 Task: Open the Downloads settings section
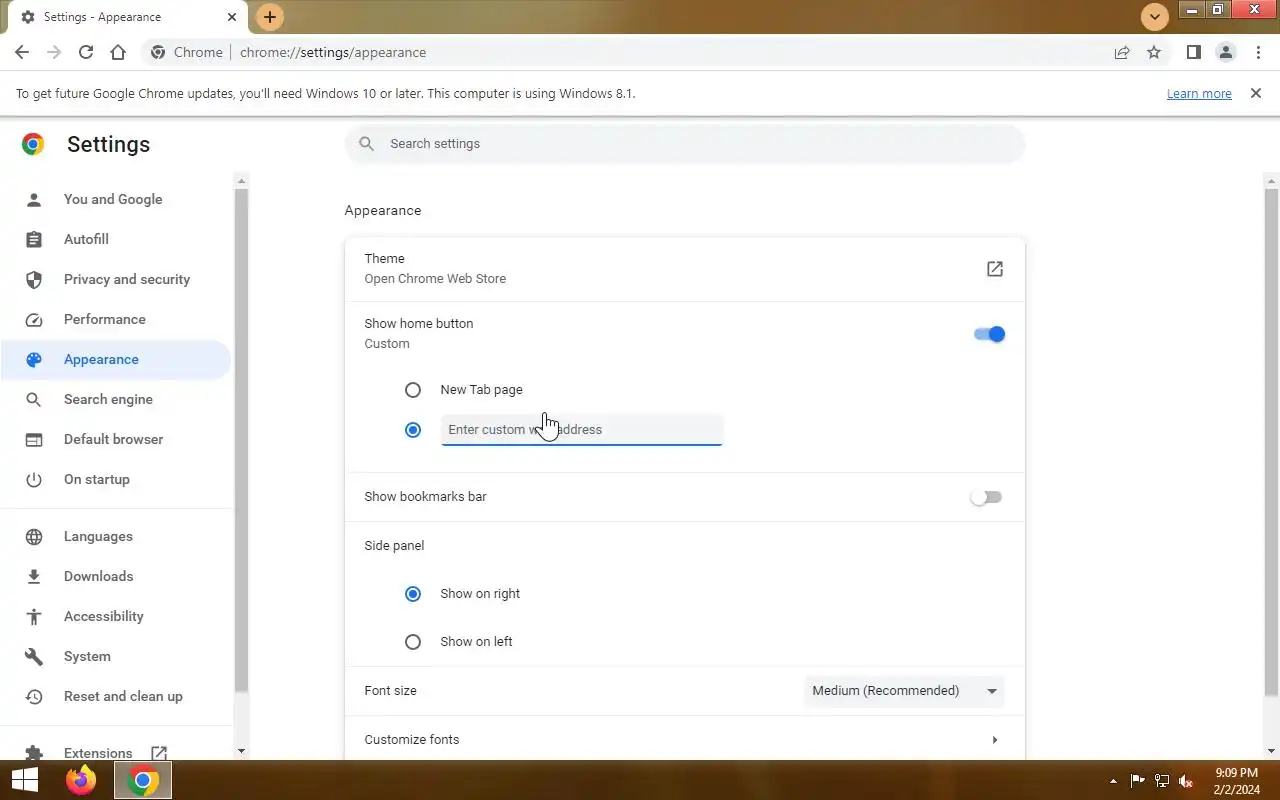point(116,576)
